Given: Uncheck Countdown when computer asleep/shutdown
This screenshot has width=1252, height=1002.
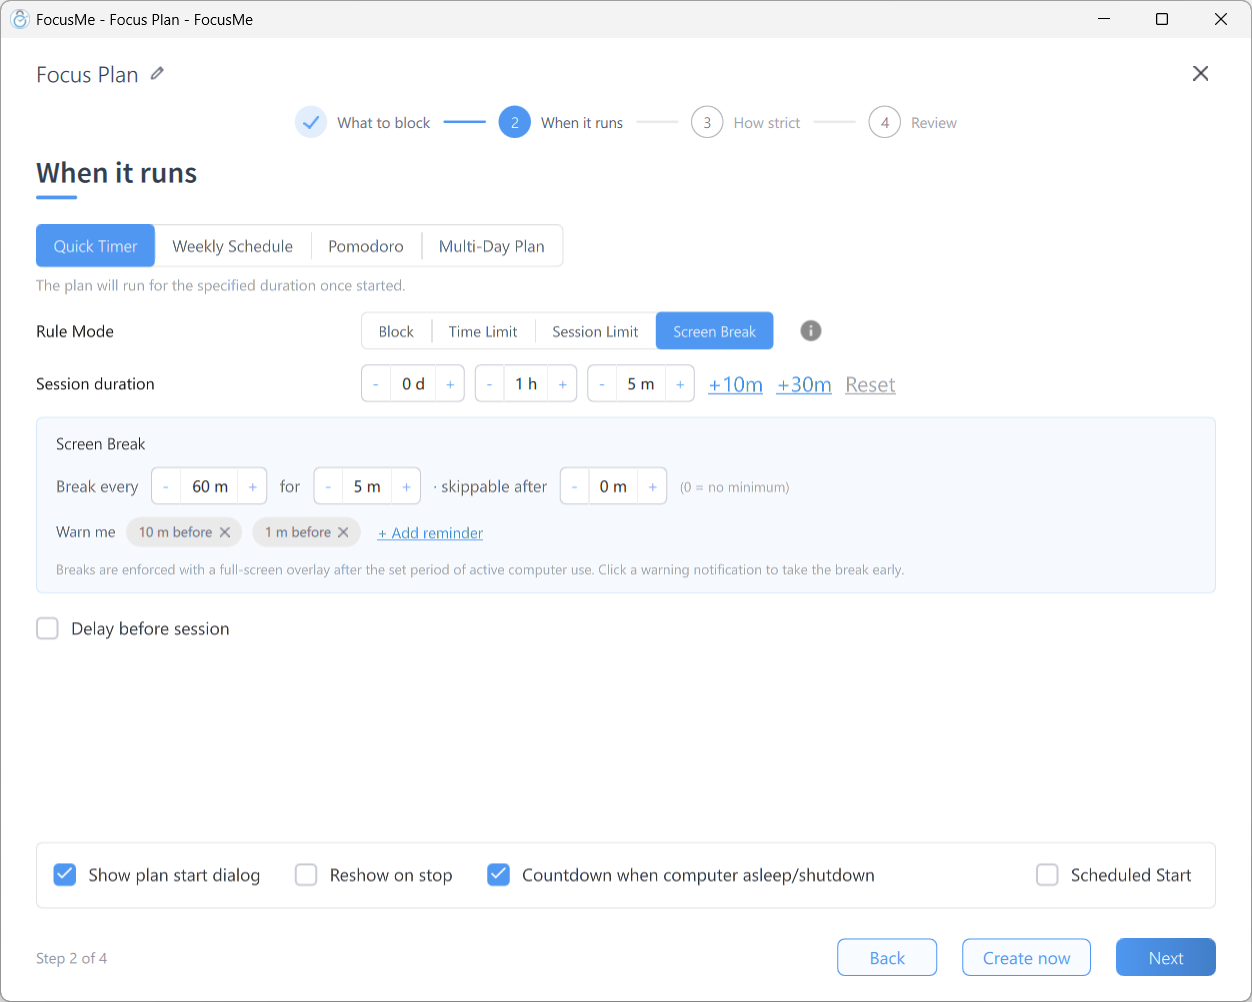Looking at the screenshot, I should coord(498,875).
